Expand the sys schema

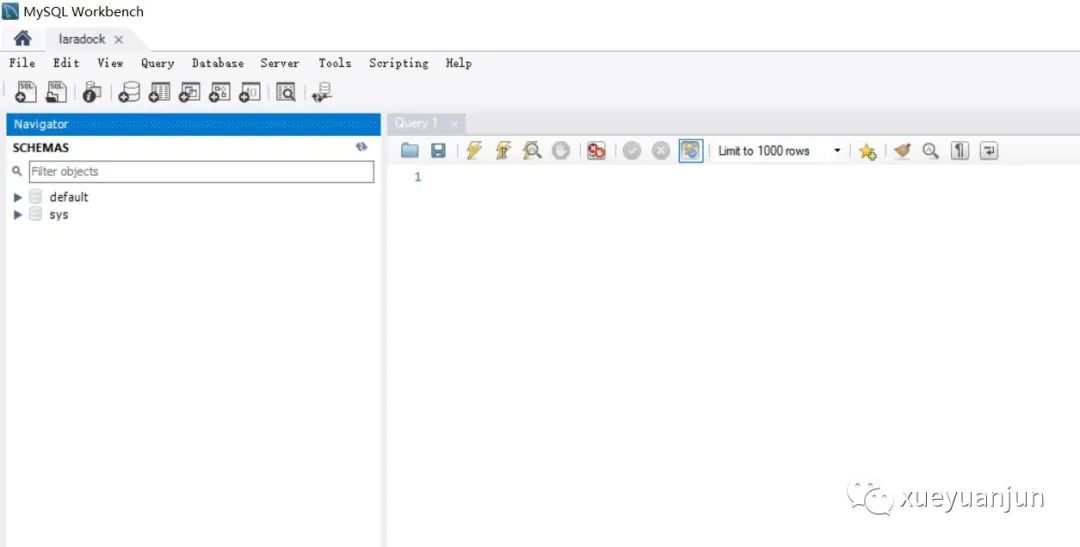pos(18,215)
